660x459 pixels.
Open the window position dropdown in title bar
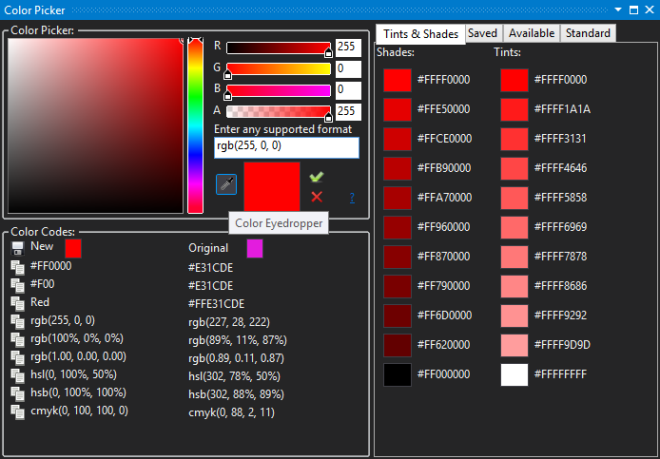(x=619, y=9)
